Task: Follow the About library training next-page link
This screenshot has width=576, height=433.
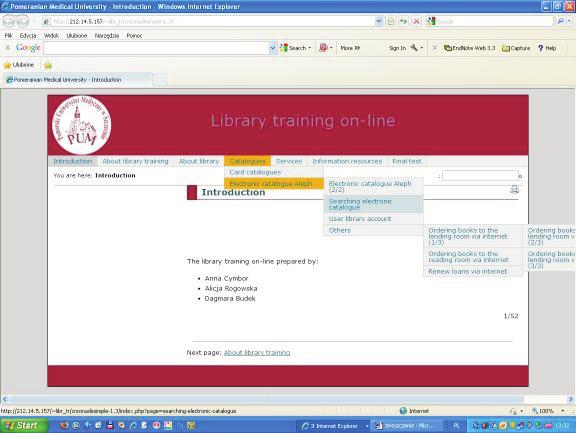Action: (257, 353)
